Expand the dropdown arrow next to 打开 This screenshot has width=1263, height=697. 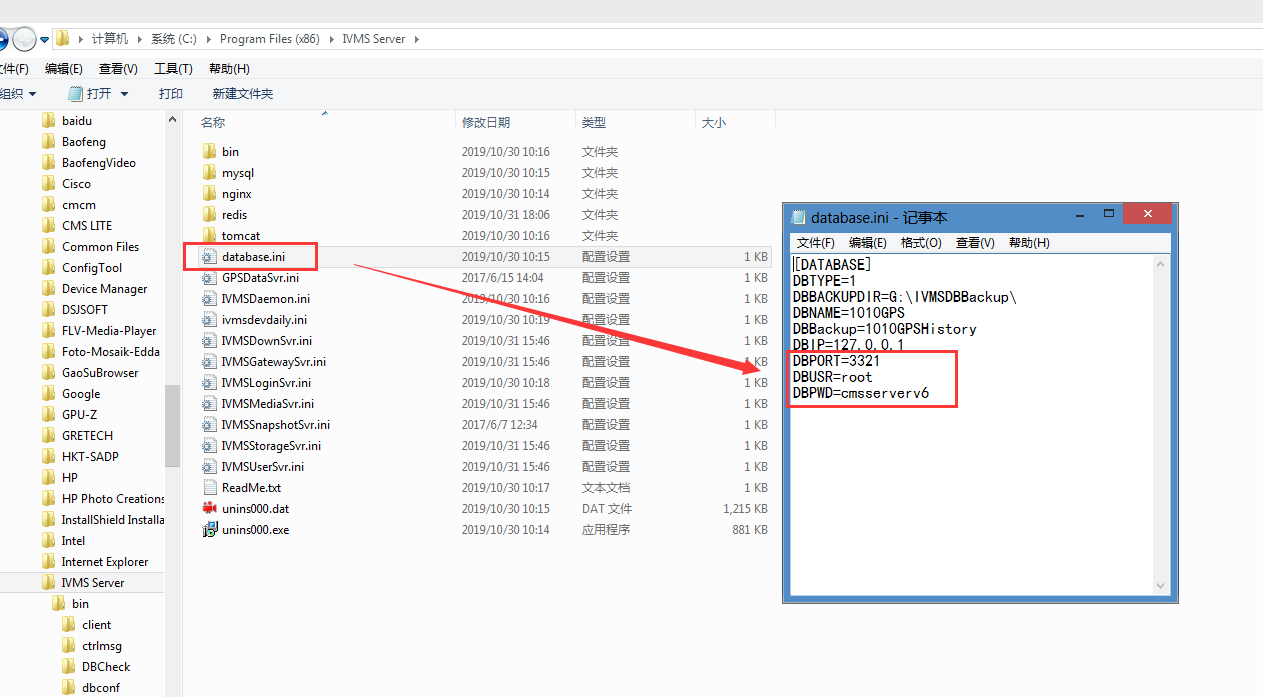124,93
